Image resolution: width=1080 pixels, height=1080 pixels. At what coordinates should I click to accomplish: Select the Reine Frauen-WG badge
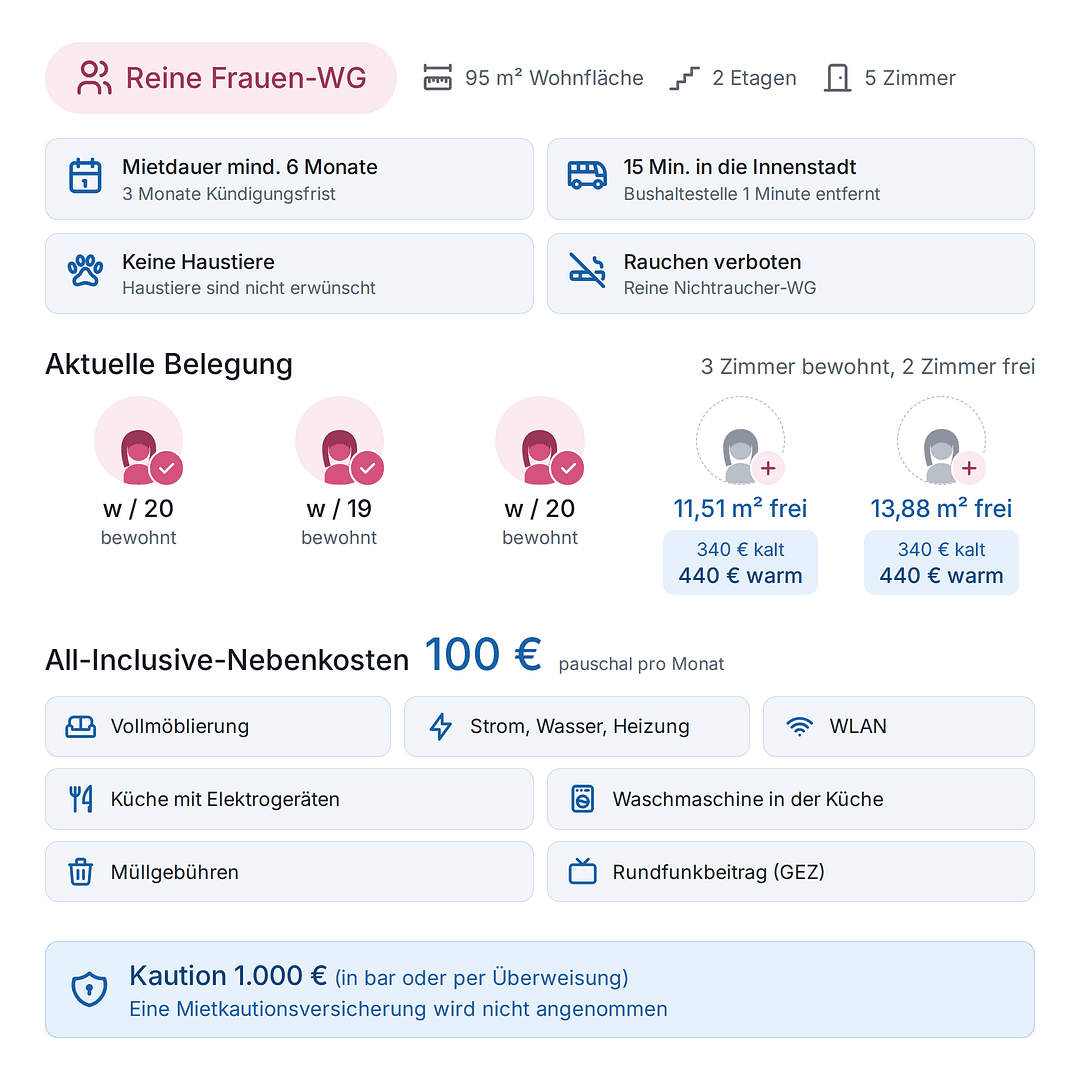click(221, 78)
